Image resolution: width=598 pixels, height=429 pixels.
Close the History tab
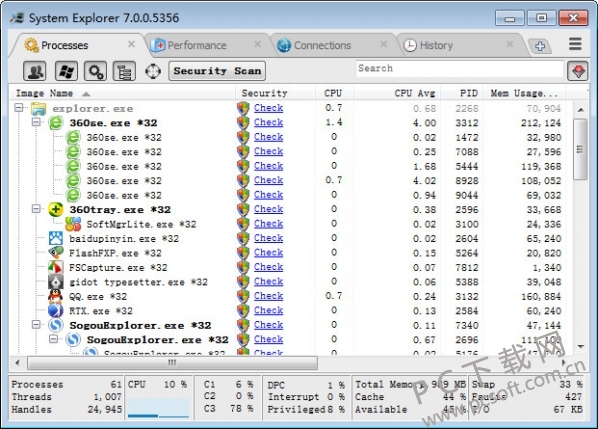coord(510,44)
